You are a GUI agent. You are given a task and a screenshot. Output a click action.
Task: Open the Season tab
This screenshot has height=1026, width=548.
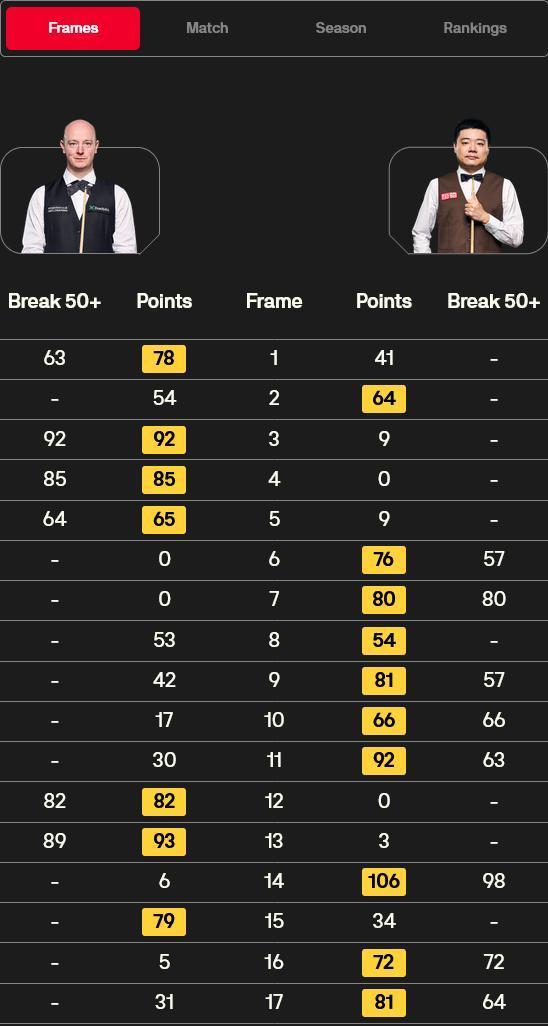340,28
